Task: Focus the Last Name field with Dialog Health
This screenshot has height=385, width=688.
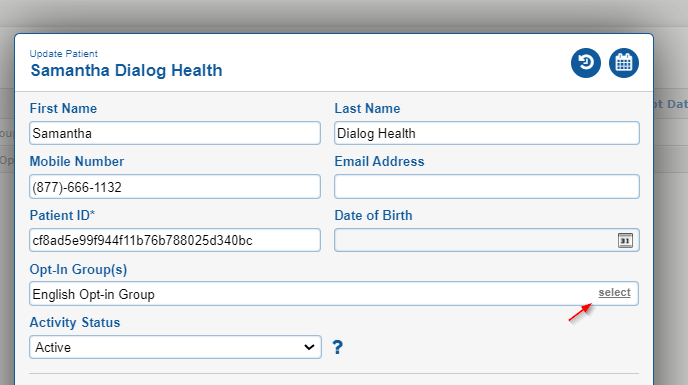Action: coord(487,133)
